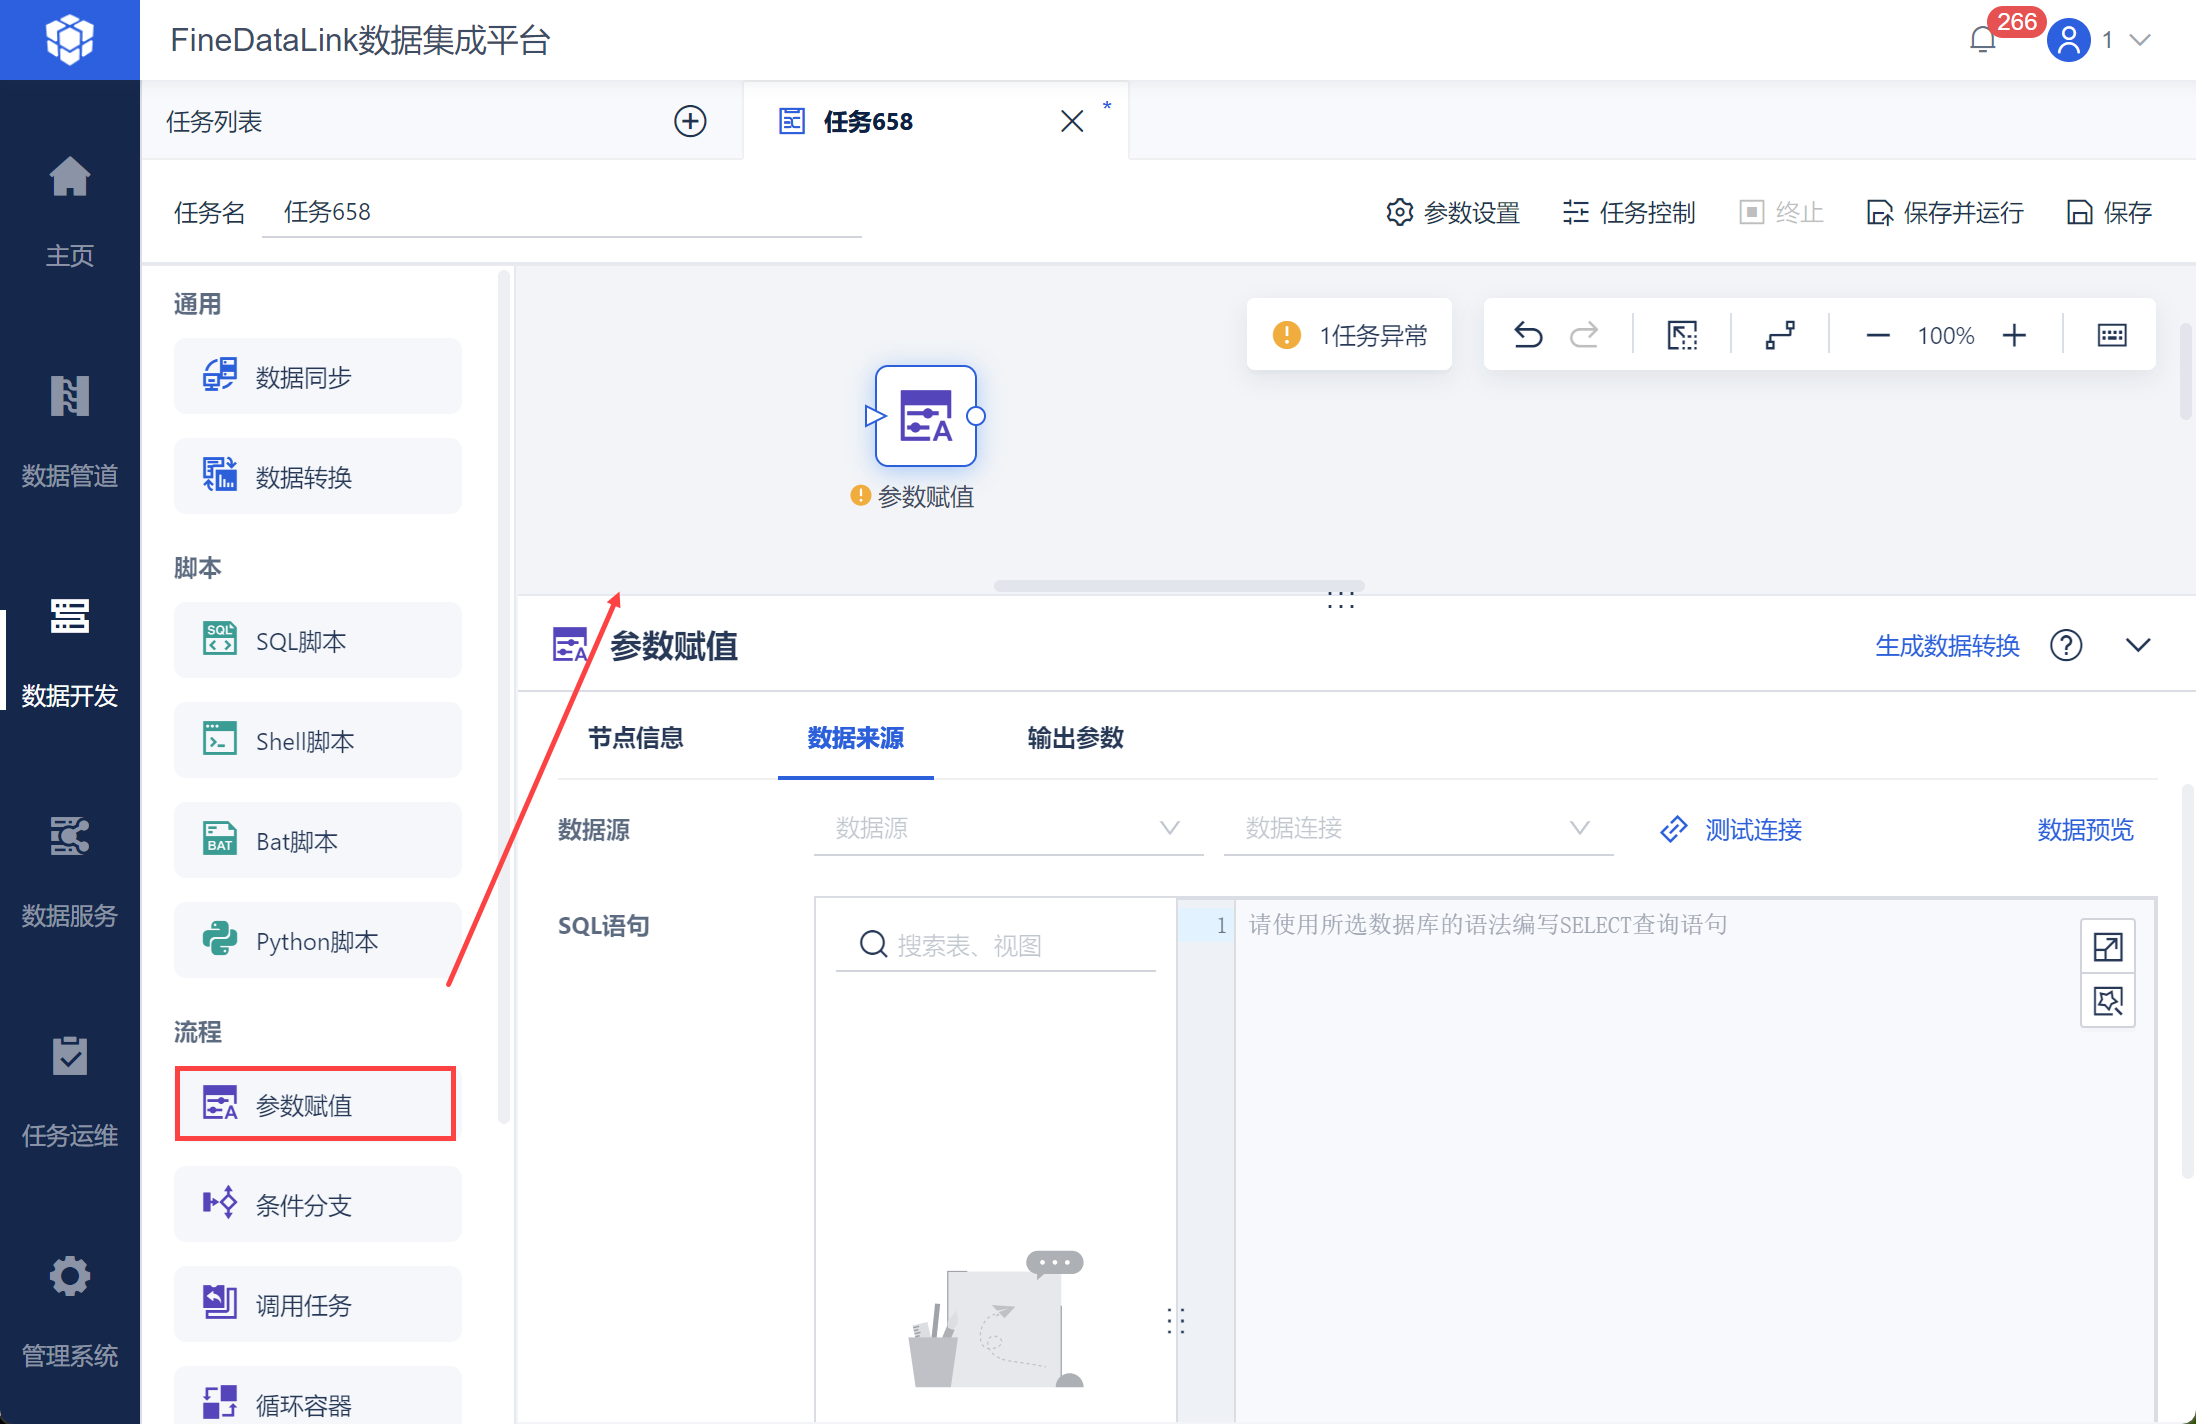The image size is (2196, 1424).
Task: Collapse the 参数赋值 configuration panel
Action: pos(2138,646)
